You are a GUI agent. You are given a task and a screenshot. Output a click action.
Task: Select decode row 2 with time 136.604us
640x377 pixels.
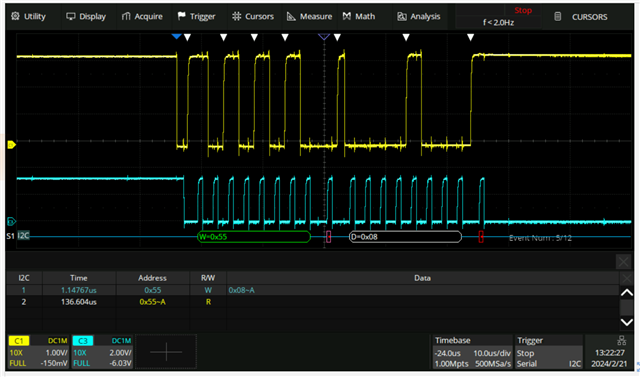point(313,302)
